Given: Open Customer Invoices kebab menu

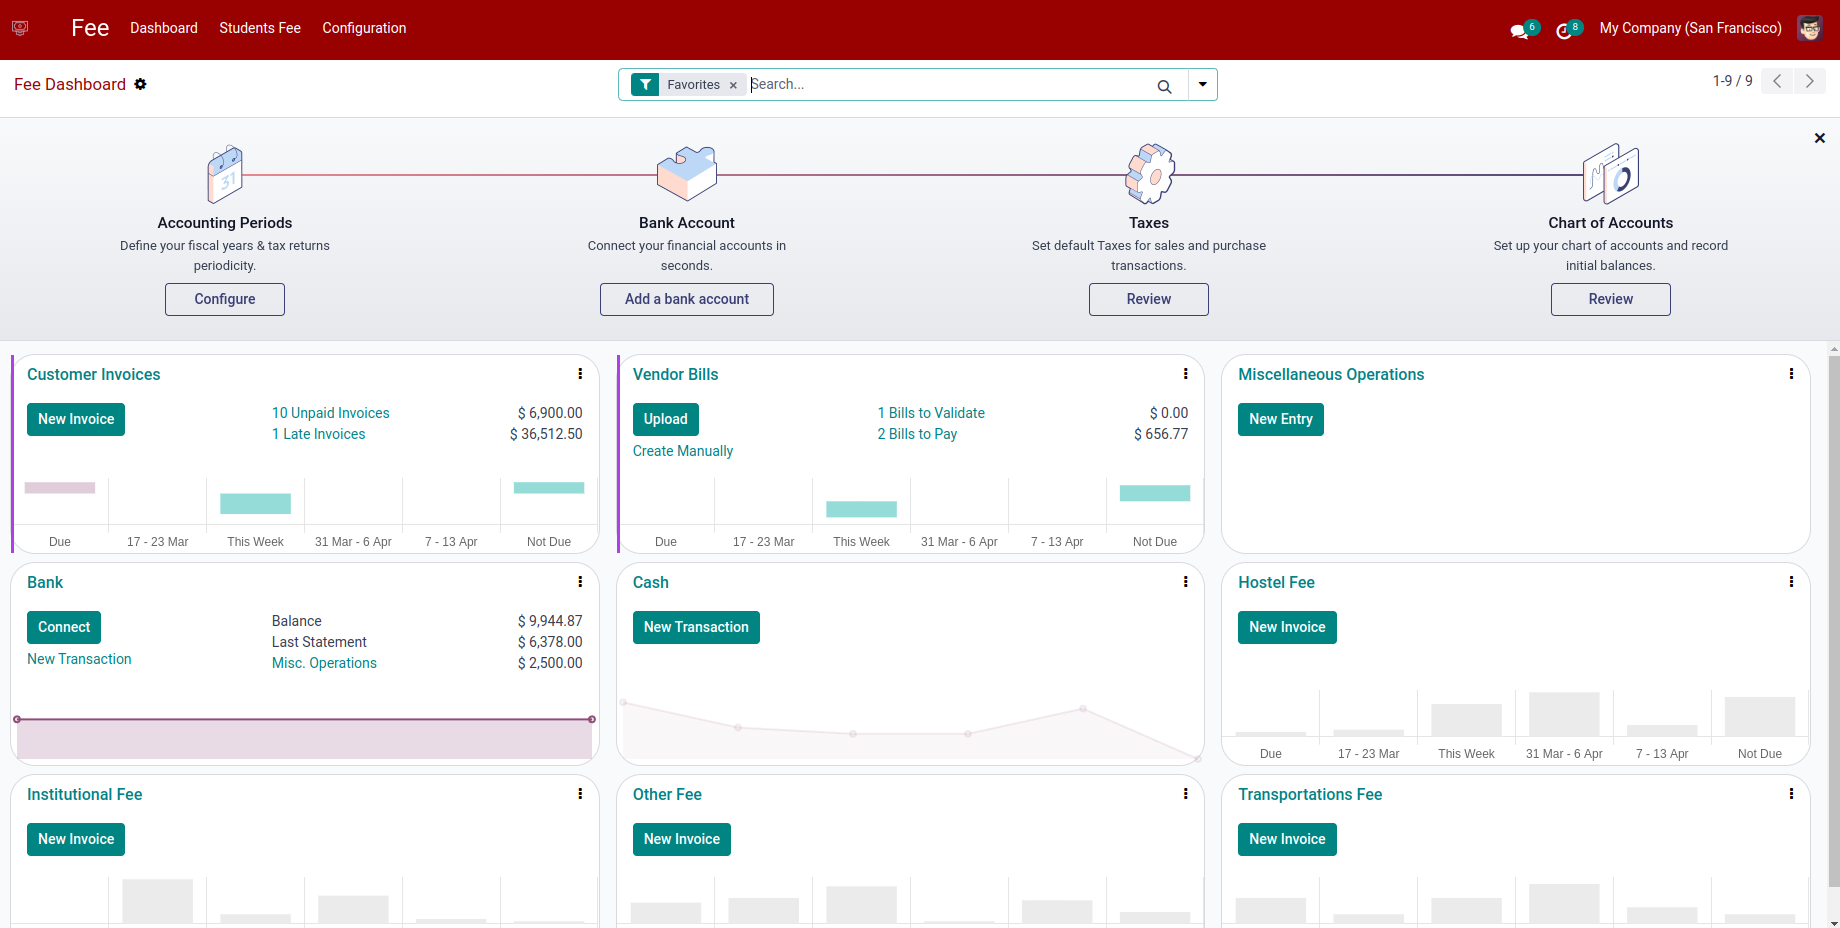Looking at the screenshot, I should (x=580, y=374).
